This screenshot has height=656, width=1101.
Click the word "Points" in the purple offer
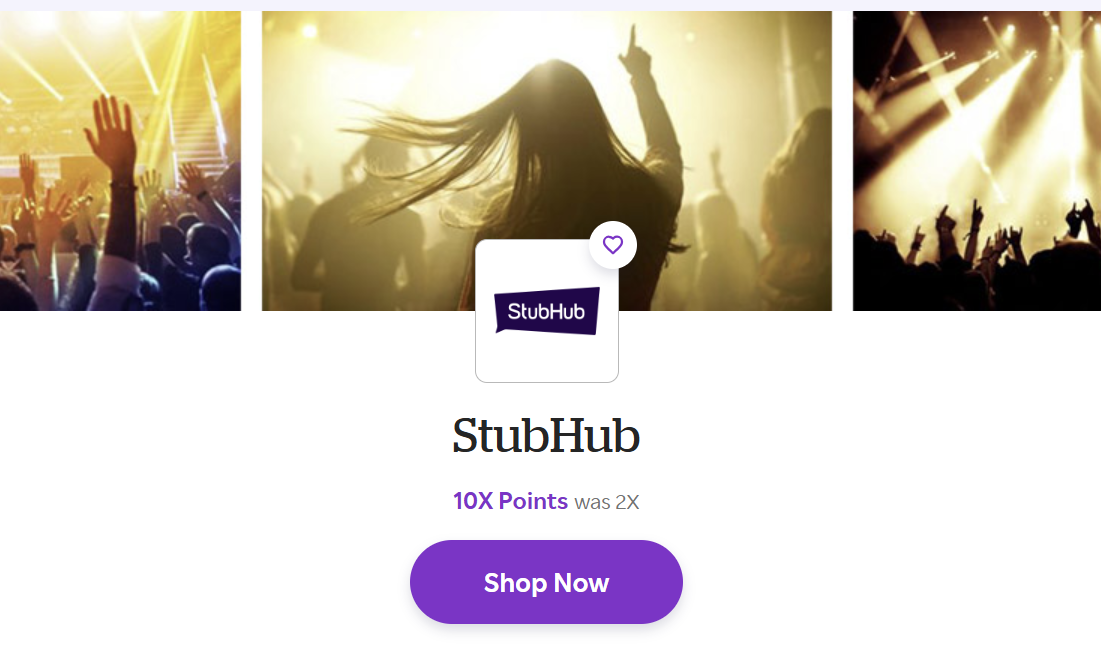coord(533,501)
